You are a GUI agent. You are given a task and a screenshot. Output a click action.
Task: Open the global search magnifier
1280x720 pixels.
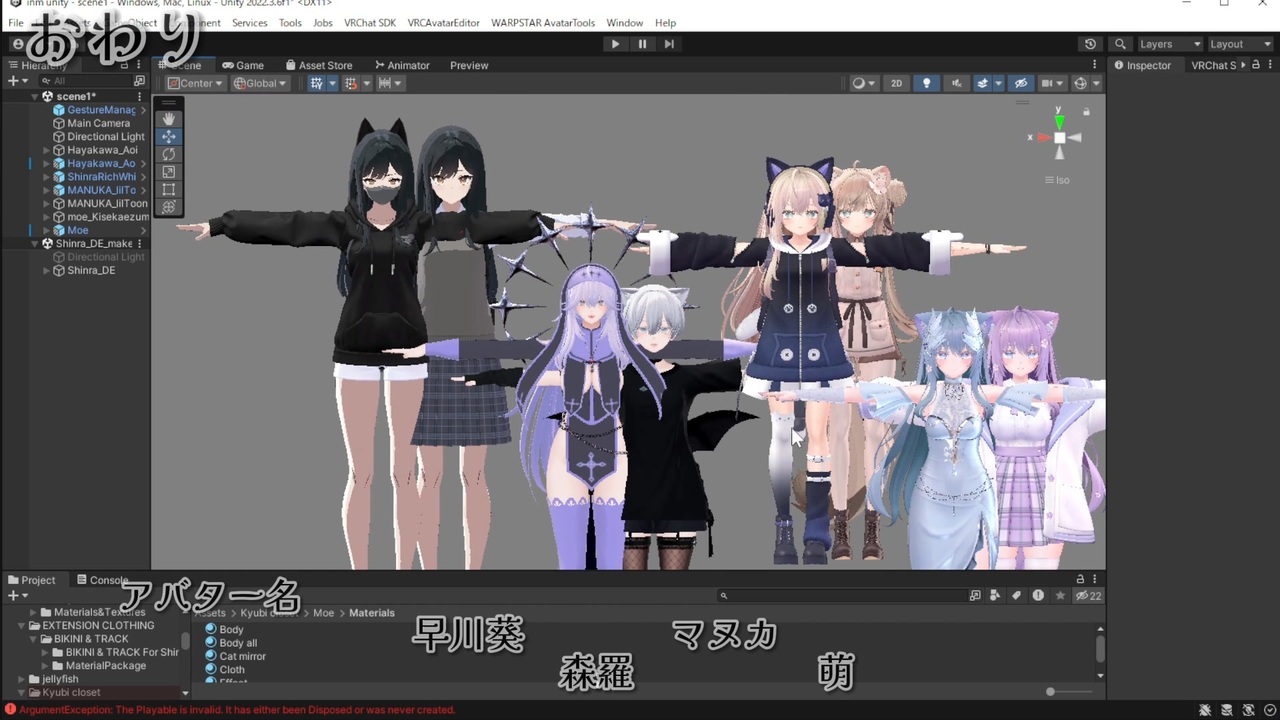pos(1121,44)
